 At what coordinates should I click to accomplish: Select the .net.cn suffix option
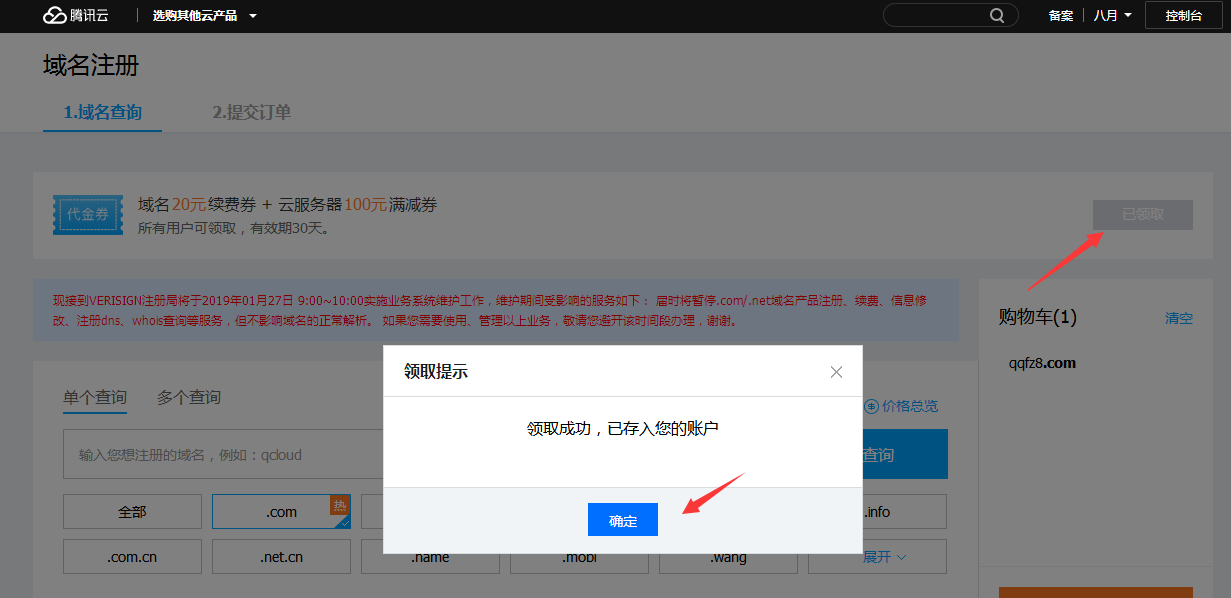pyautogui.click(x=281, y=557)
